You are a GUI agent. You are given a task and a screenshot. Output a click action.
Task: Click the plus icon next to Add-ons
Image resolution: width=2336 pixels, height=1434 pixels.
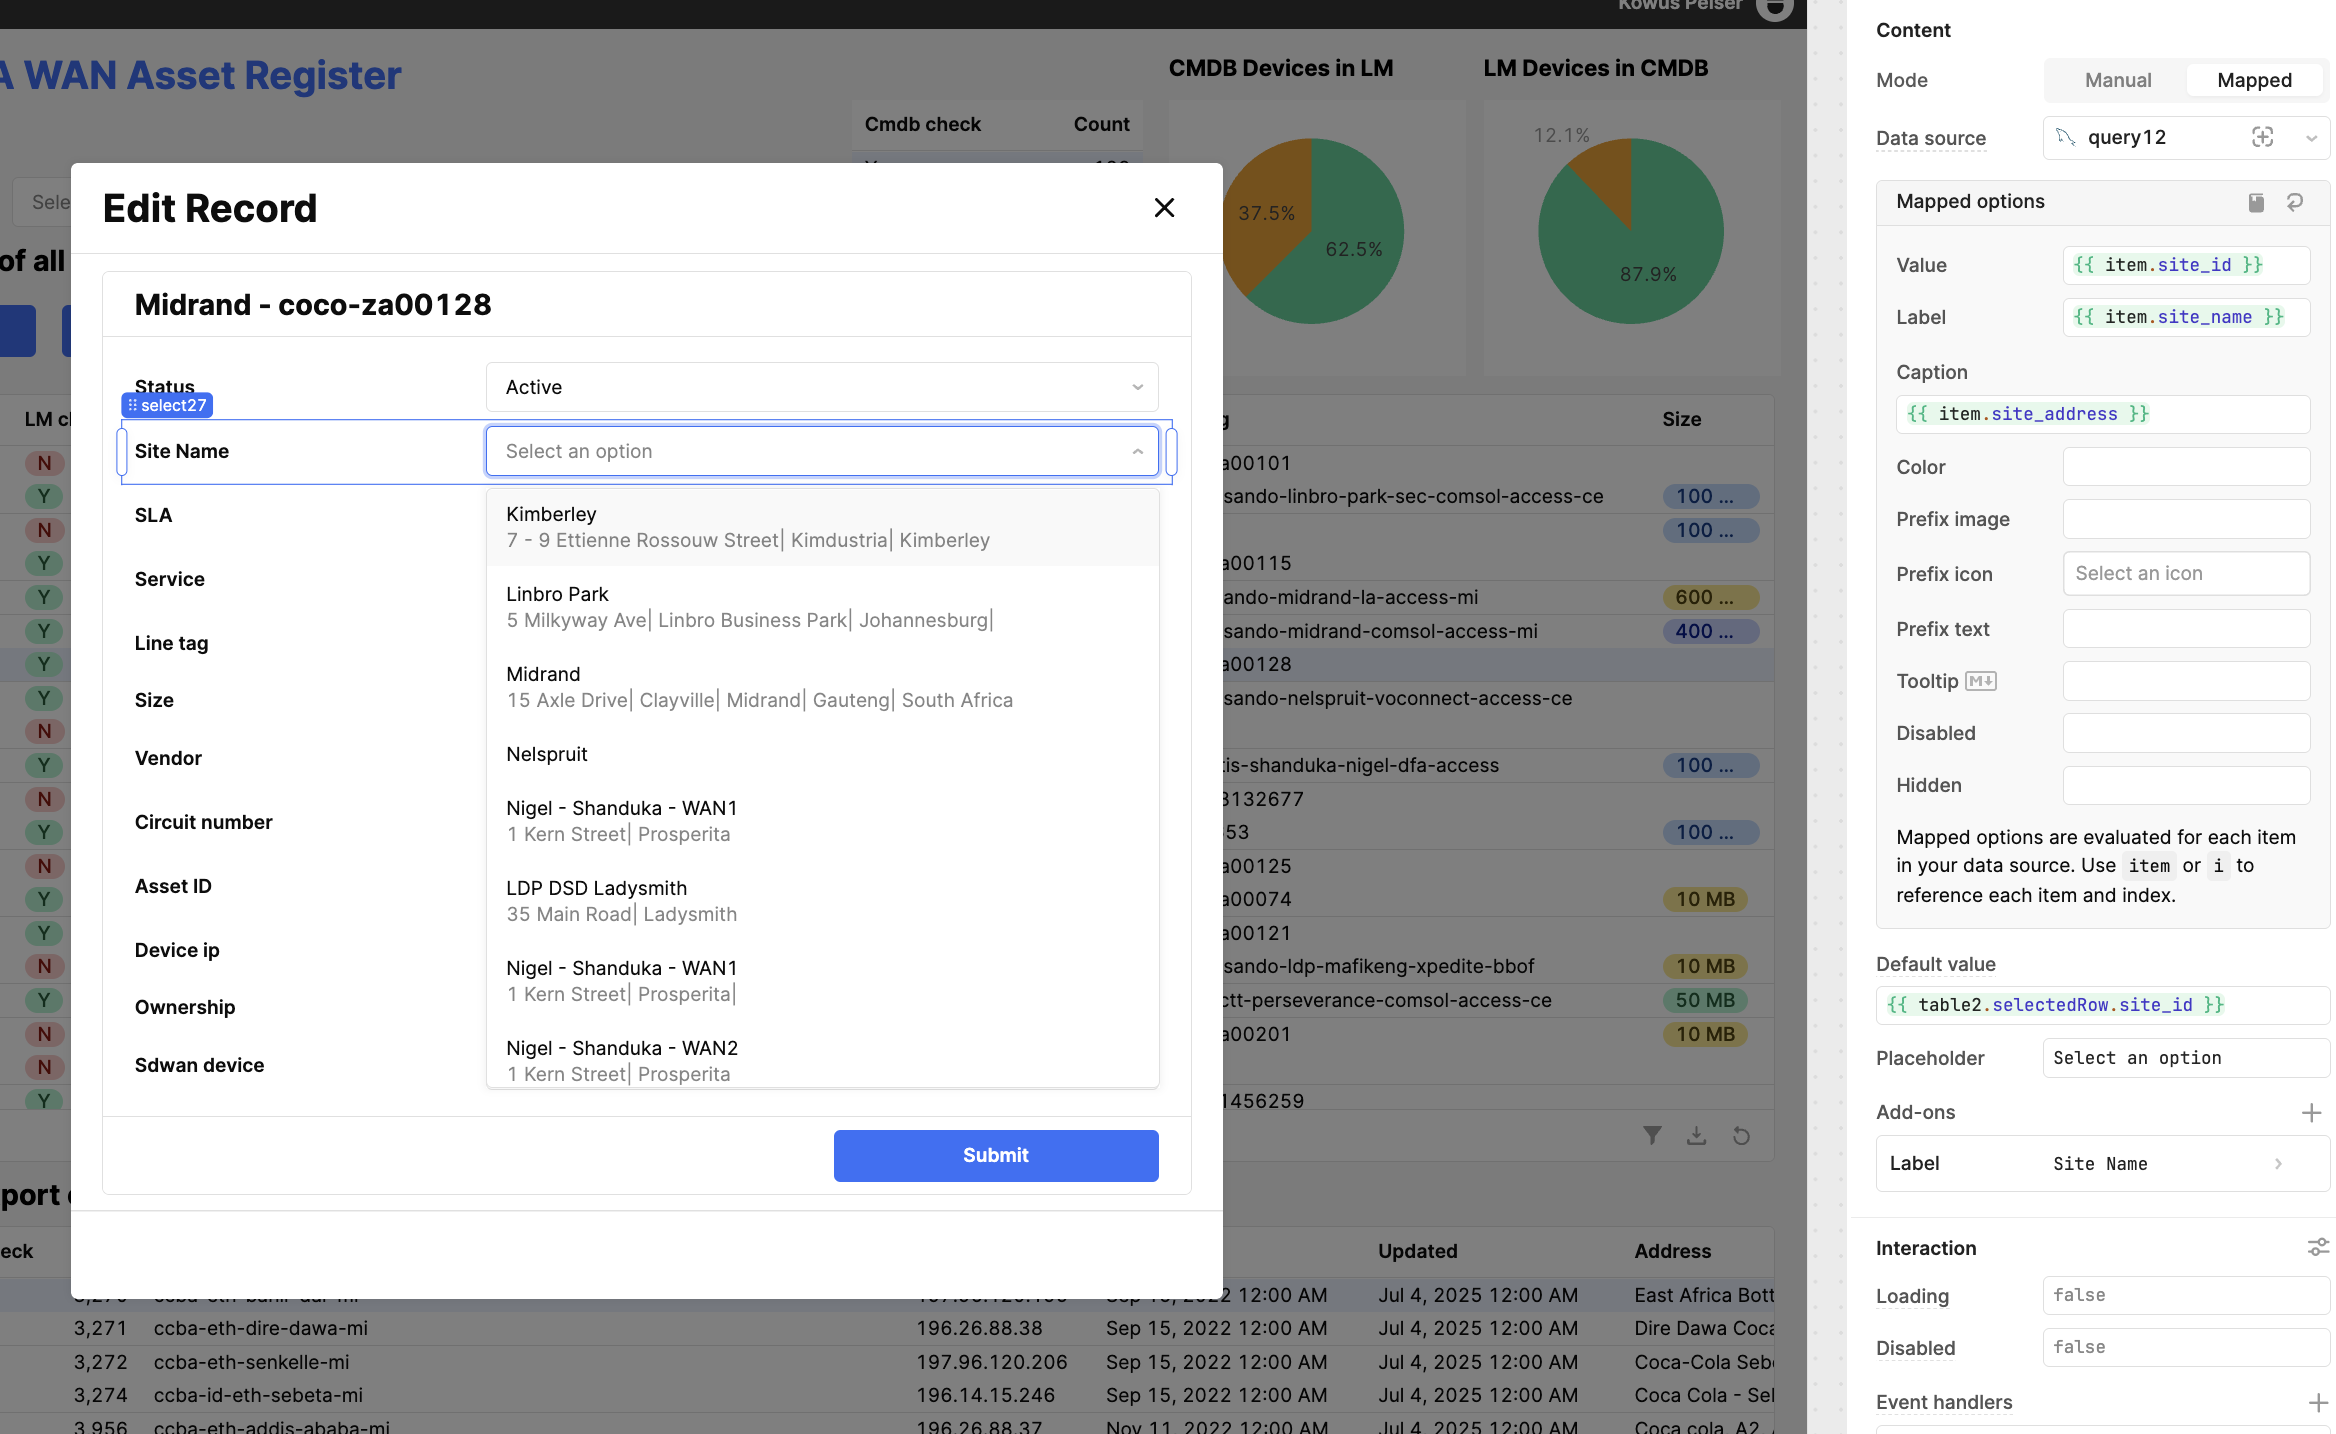point(2310,1112)
